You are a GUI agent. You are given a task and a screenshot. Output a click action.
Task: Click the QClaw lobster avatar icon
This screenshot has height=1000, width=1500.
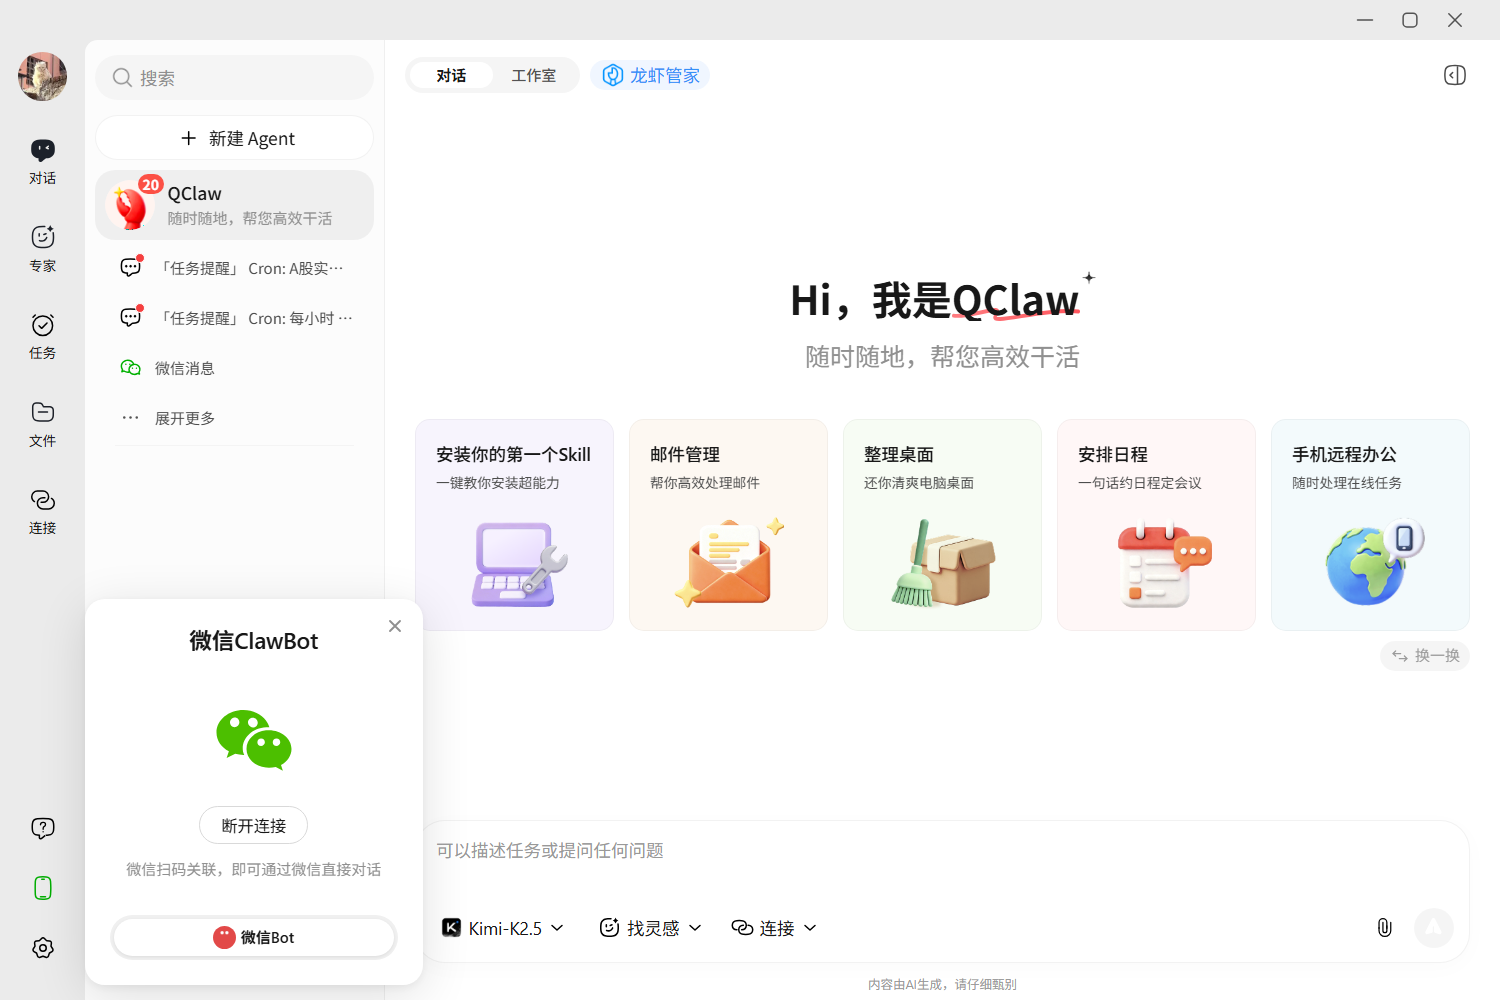pyautogui.click(x=130, y=206)
